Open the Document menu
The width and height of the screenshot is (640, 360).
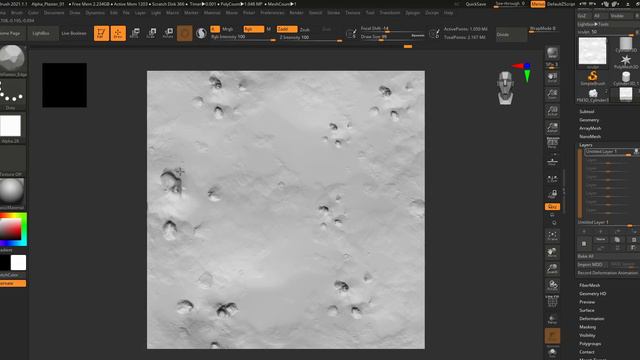tap(54, 13)
